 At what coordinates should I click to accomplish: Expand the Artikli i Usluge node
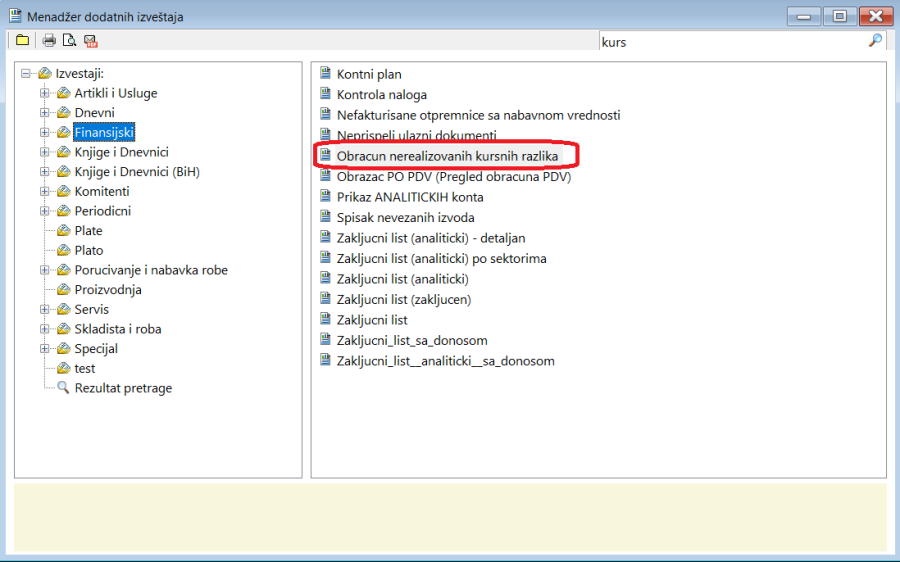(x=44, y=93)
